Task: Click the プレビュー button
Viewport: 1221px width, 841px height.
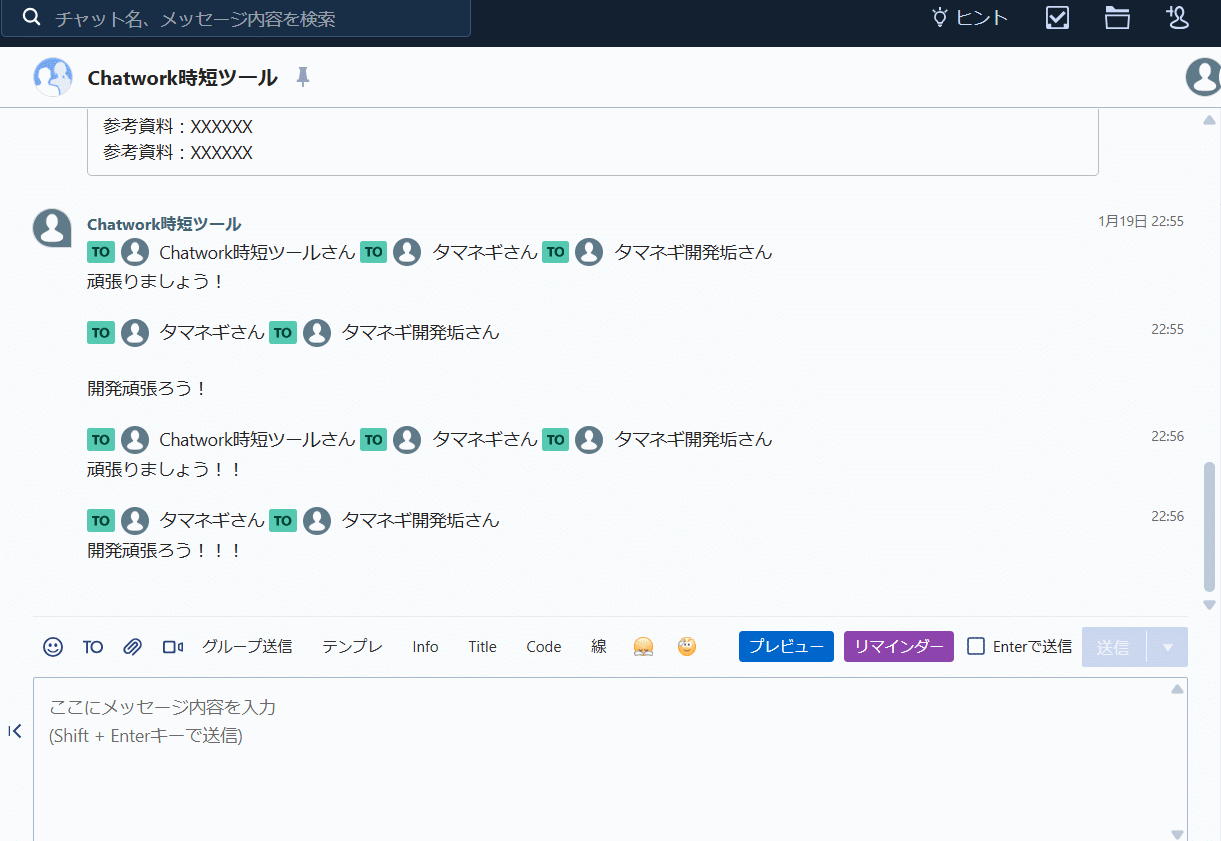Action: tap(786, 647)
